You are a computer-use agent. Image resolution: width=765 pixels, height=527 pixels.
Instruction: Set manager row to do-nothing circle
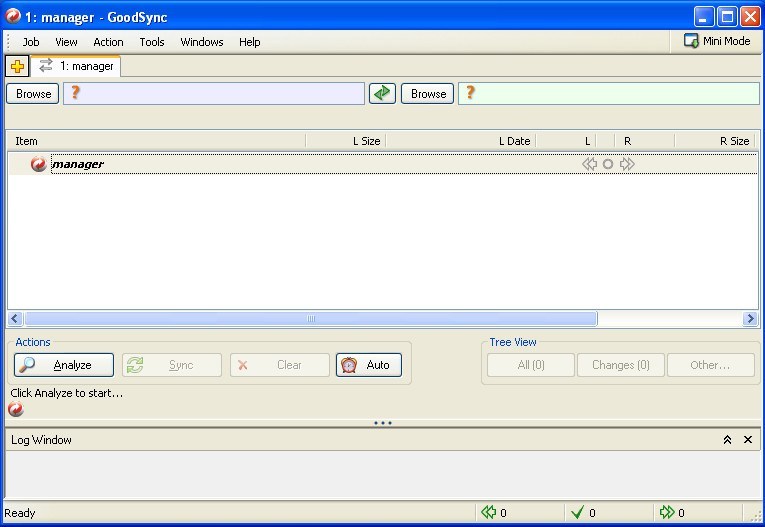pos(607,164)
